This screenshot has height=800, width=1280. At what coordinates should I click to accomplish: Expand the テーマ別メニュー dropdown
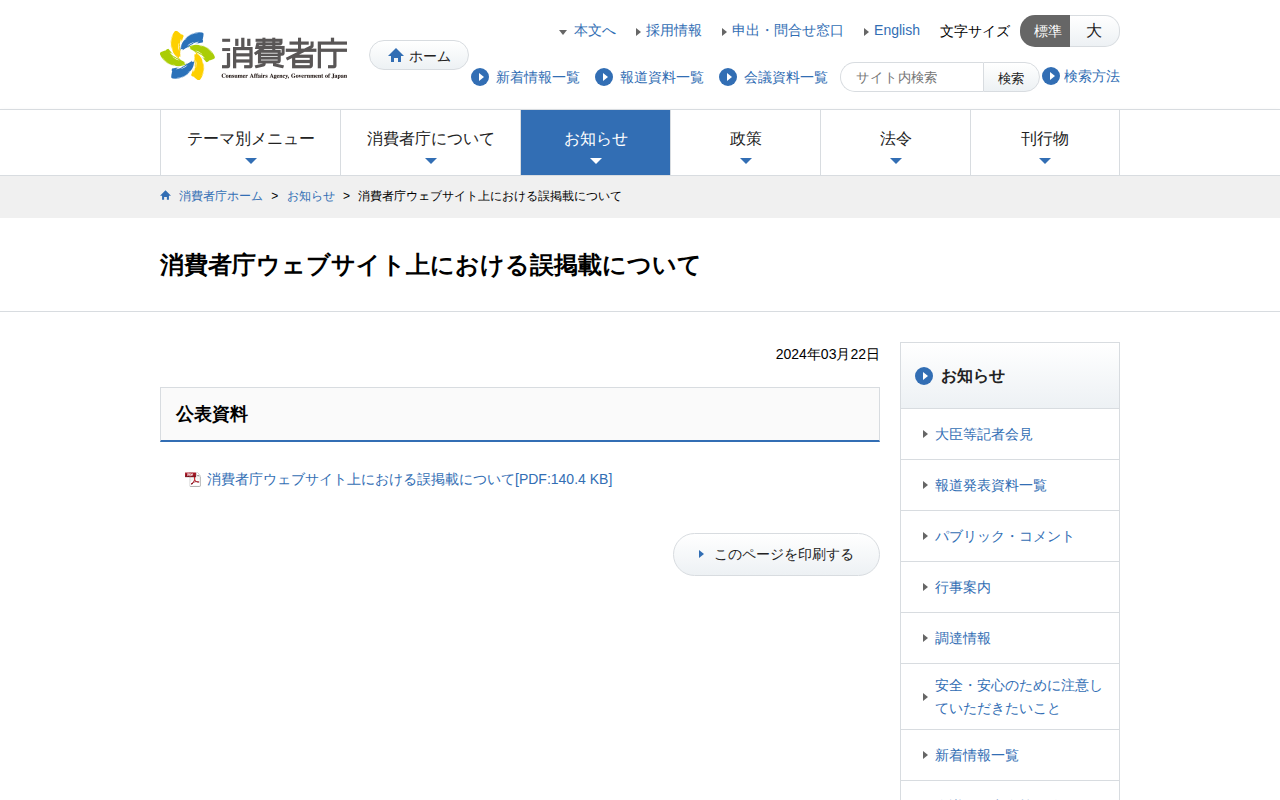click(x=250, y=142)
